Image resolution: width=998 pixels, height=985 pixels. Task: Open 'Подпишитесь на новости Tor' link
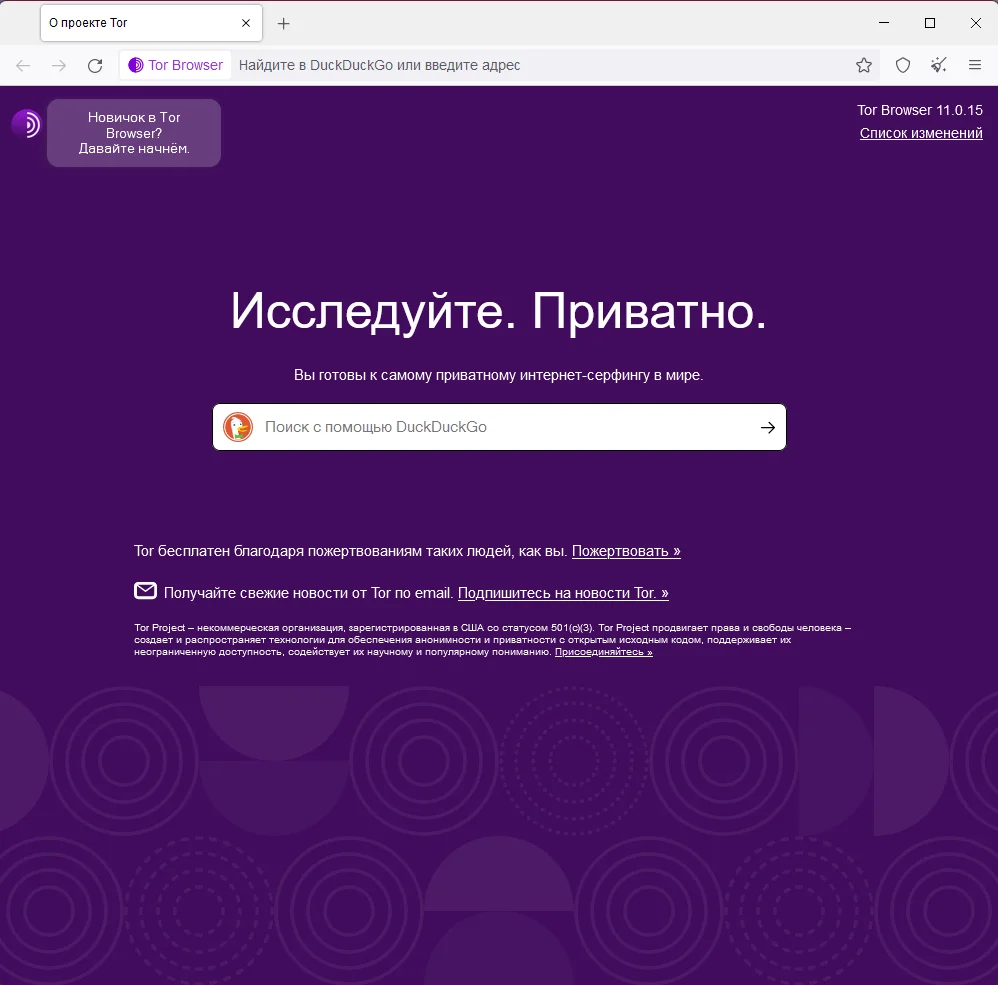563,593
